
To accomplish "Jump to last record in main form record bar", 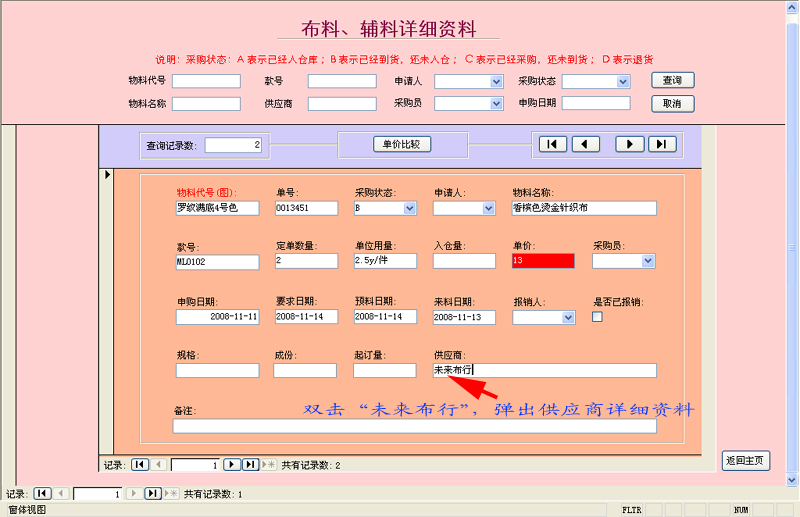I will (x=153, y=494).
